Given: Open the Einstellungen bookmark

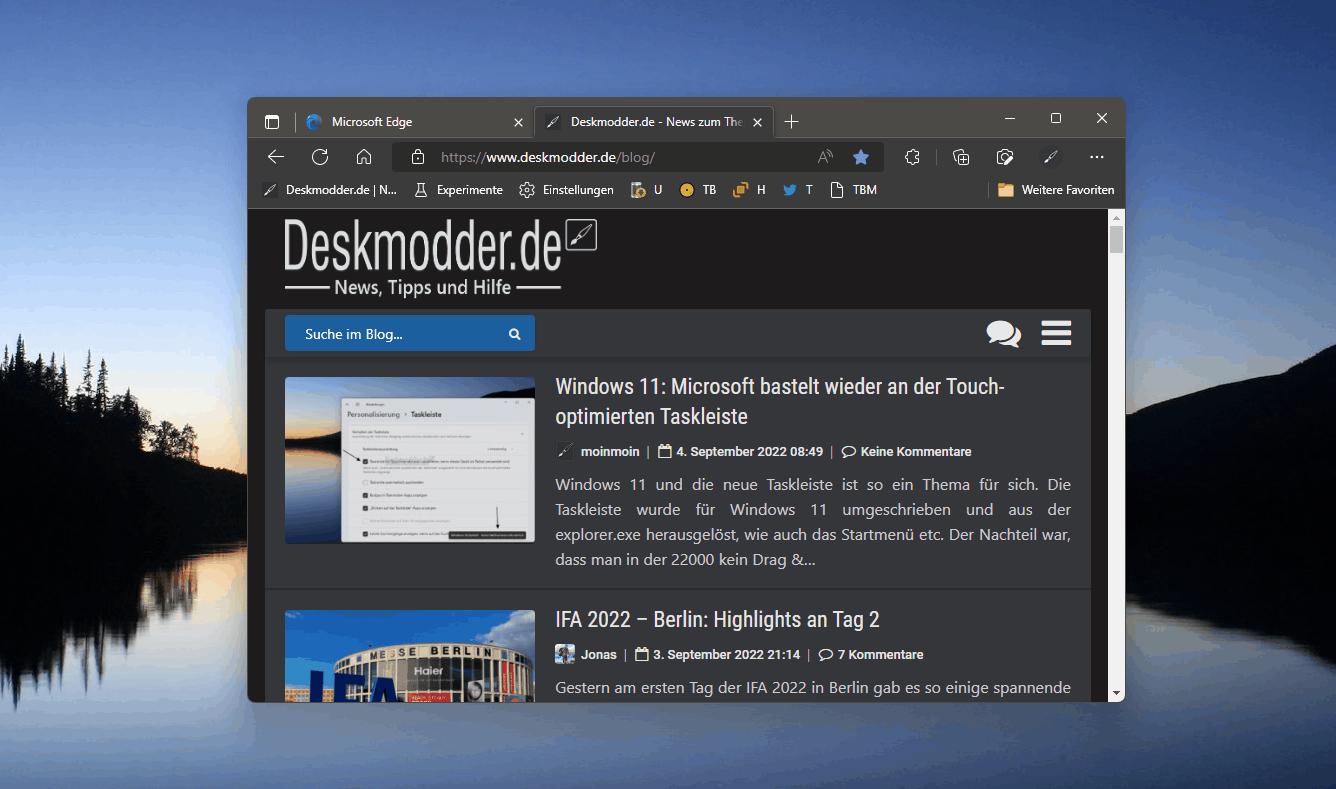Looking at the screenshot, I should point(566,190).
